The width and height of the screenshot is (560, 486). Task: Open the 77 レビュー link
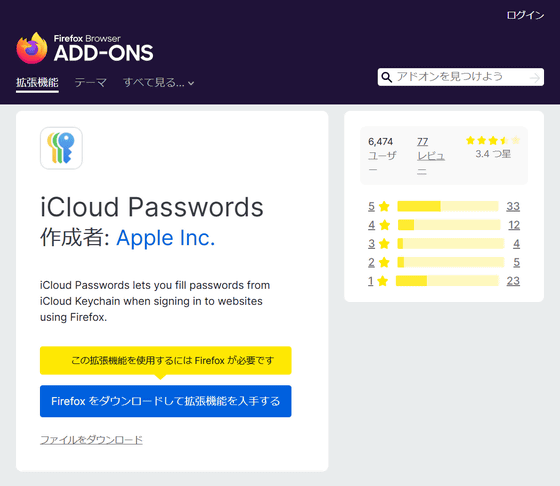pyautogui.click(x=431, y=156)
